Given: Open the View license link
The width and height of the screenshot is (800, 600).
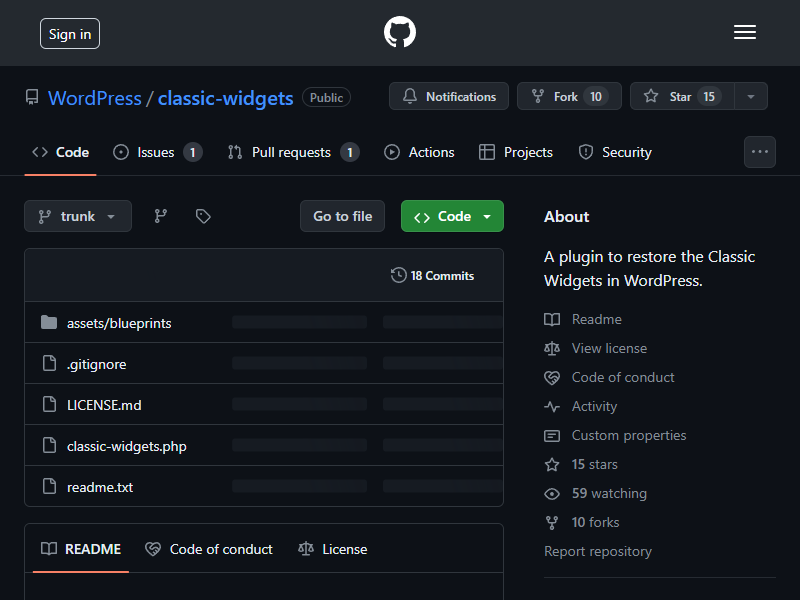Looking at the screenshot, I should (x=609, y=348).
